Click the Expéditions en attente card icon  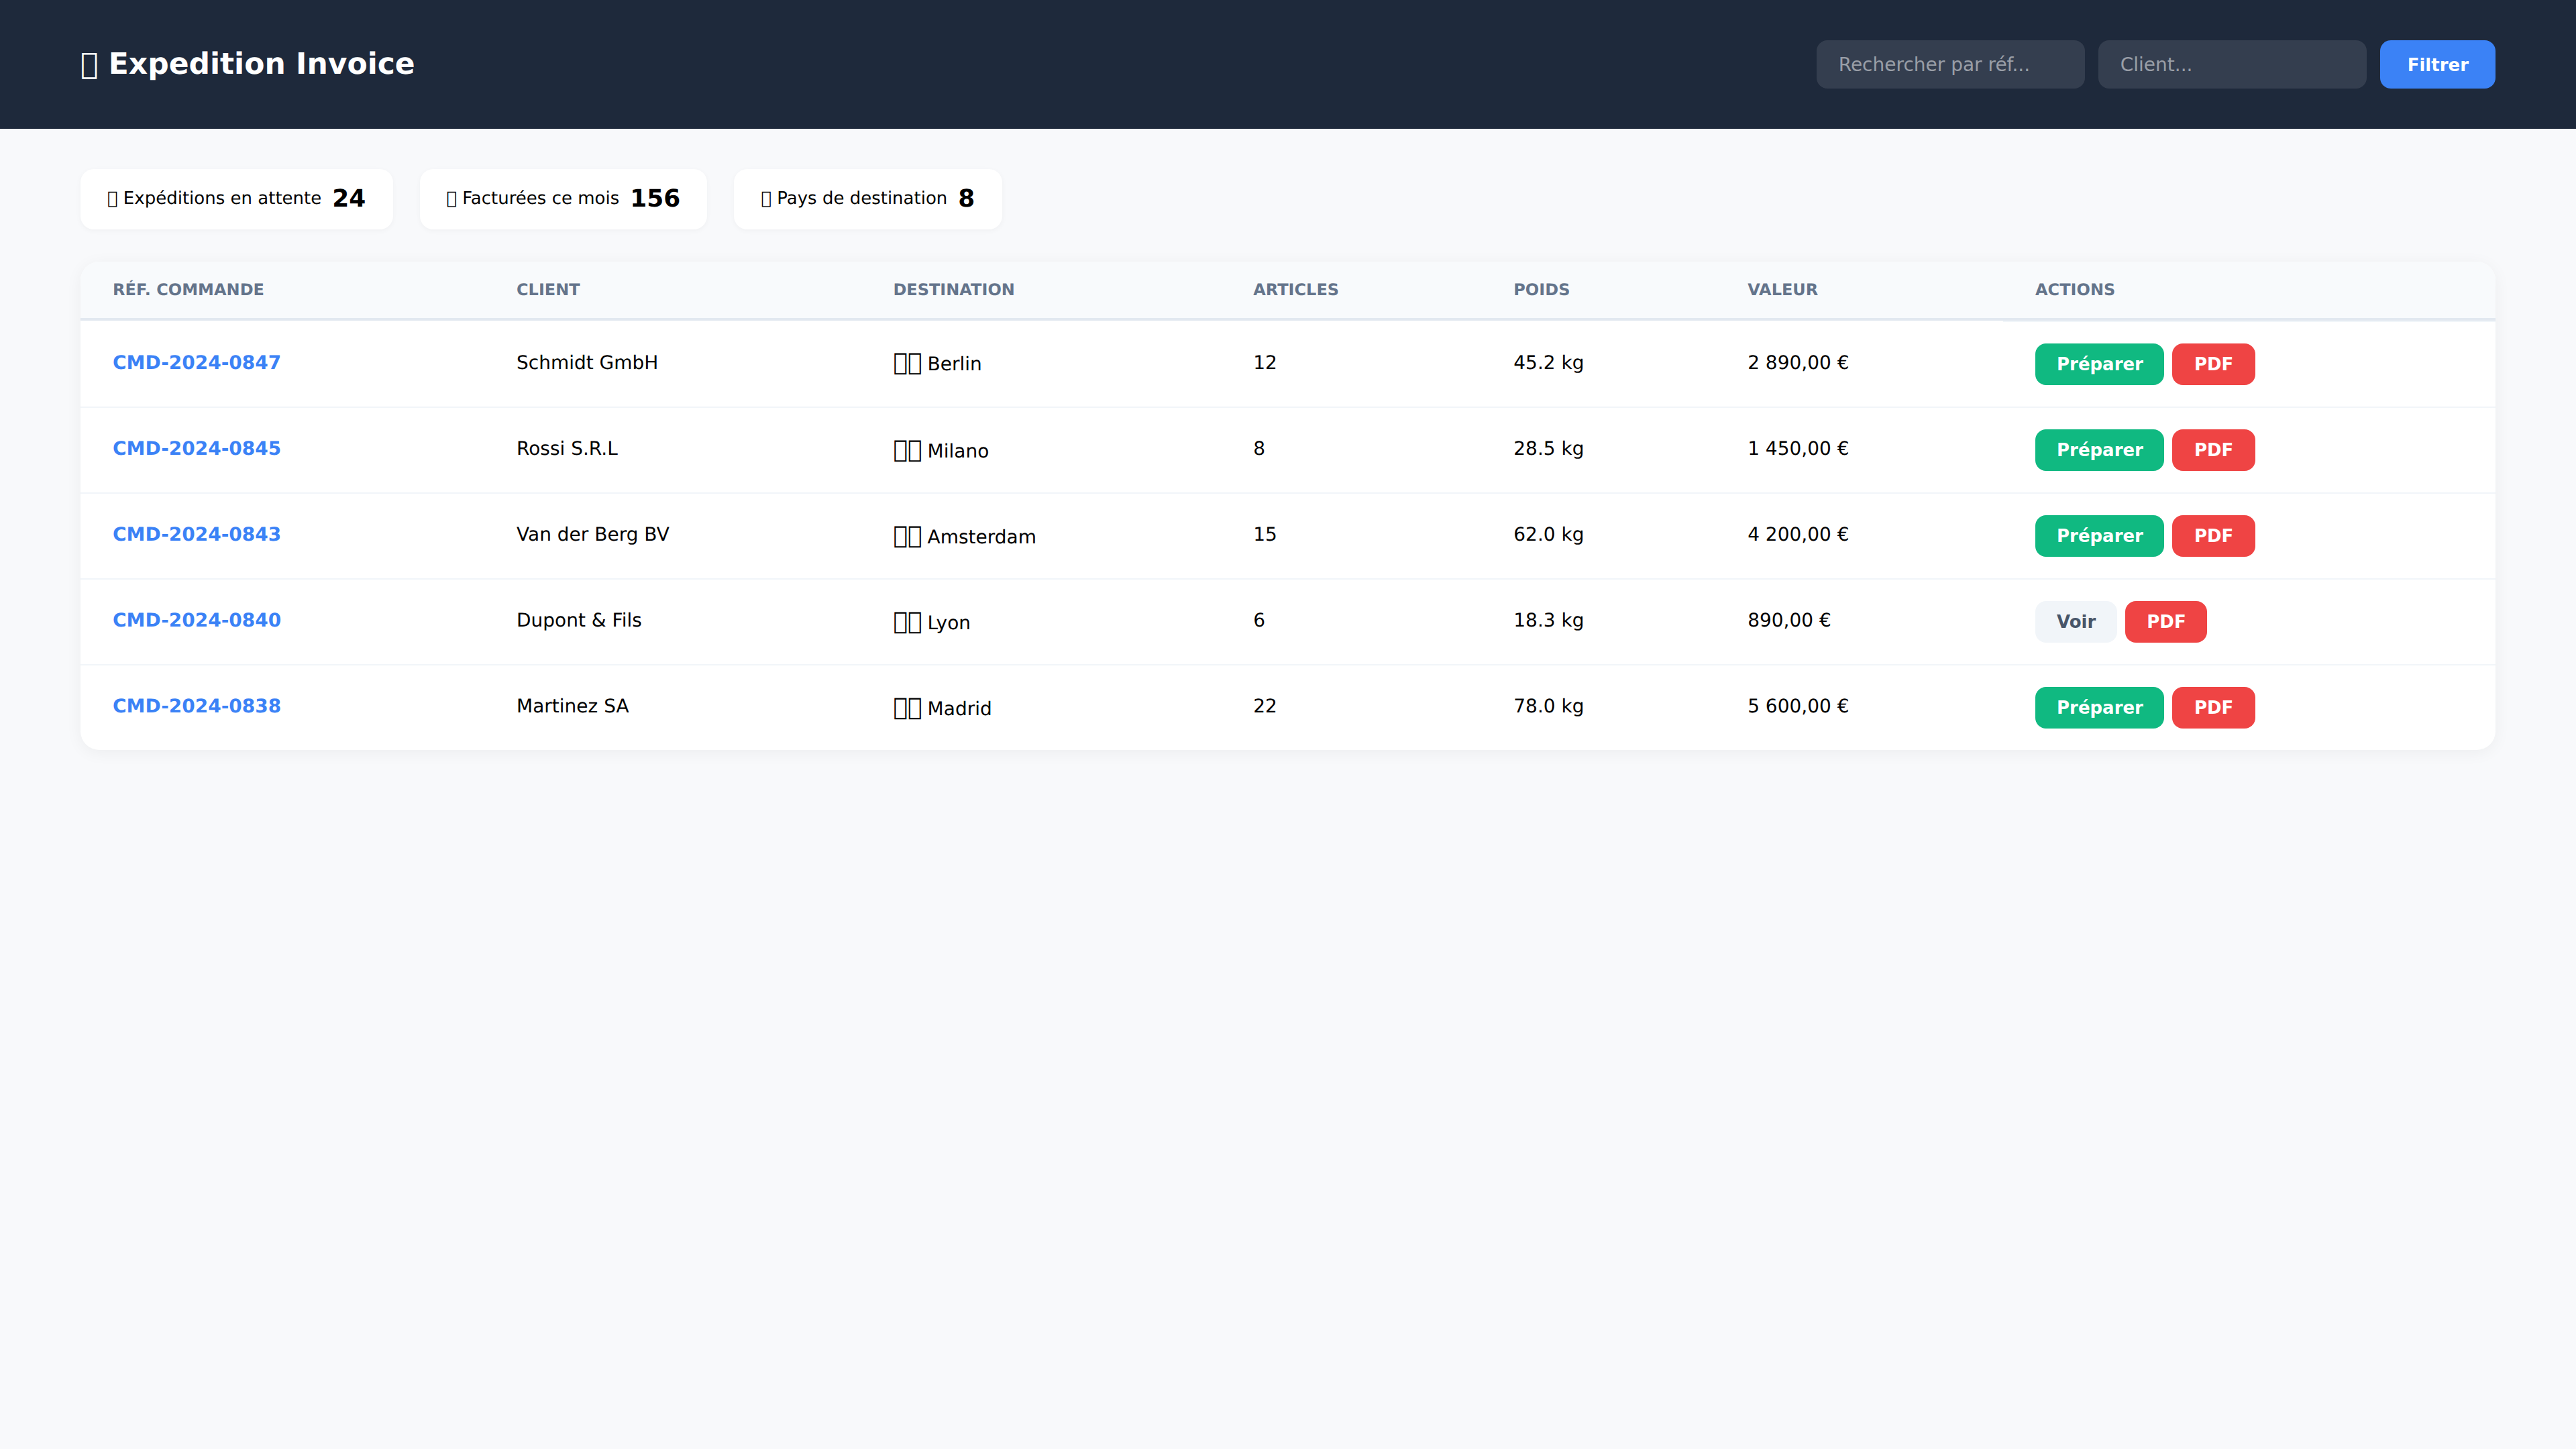click(113, 198)
